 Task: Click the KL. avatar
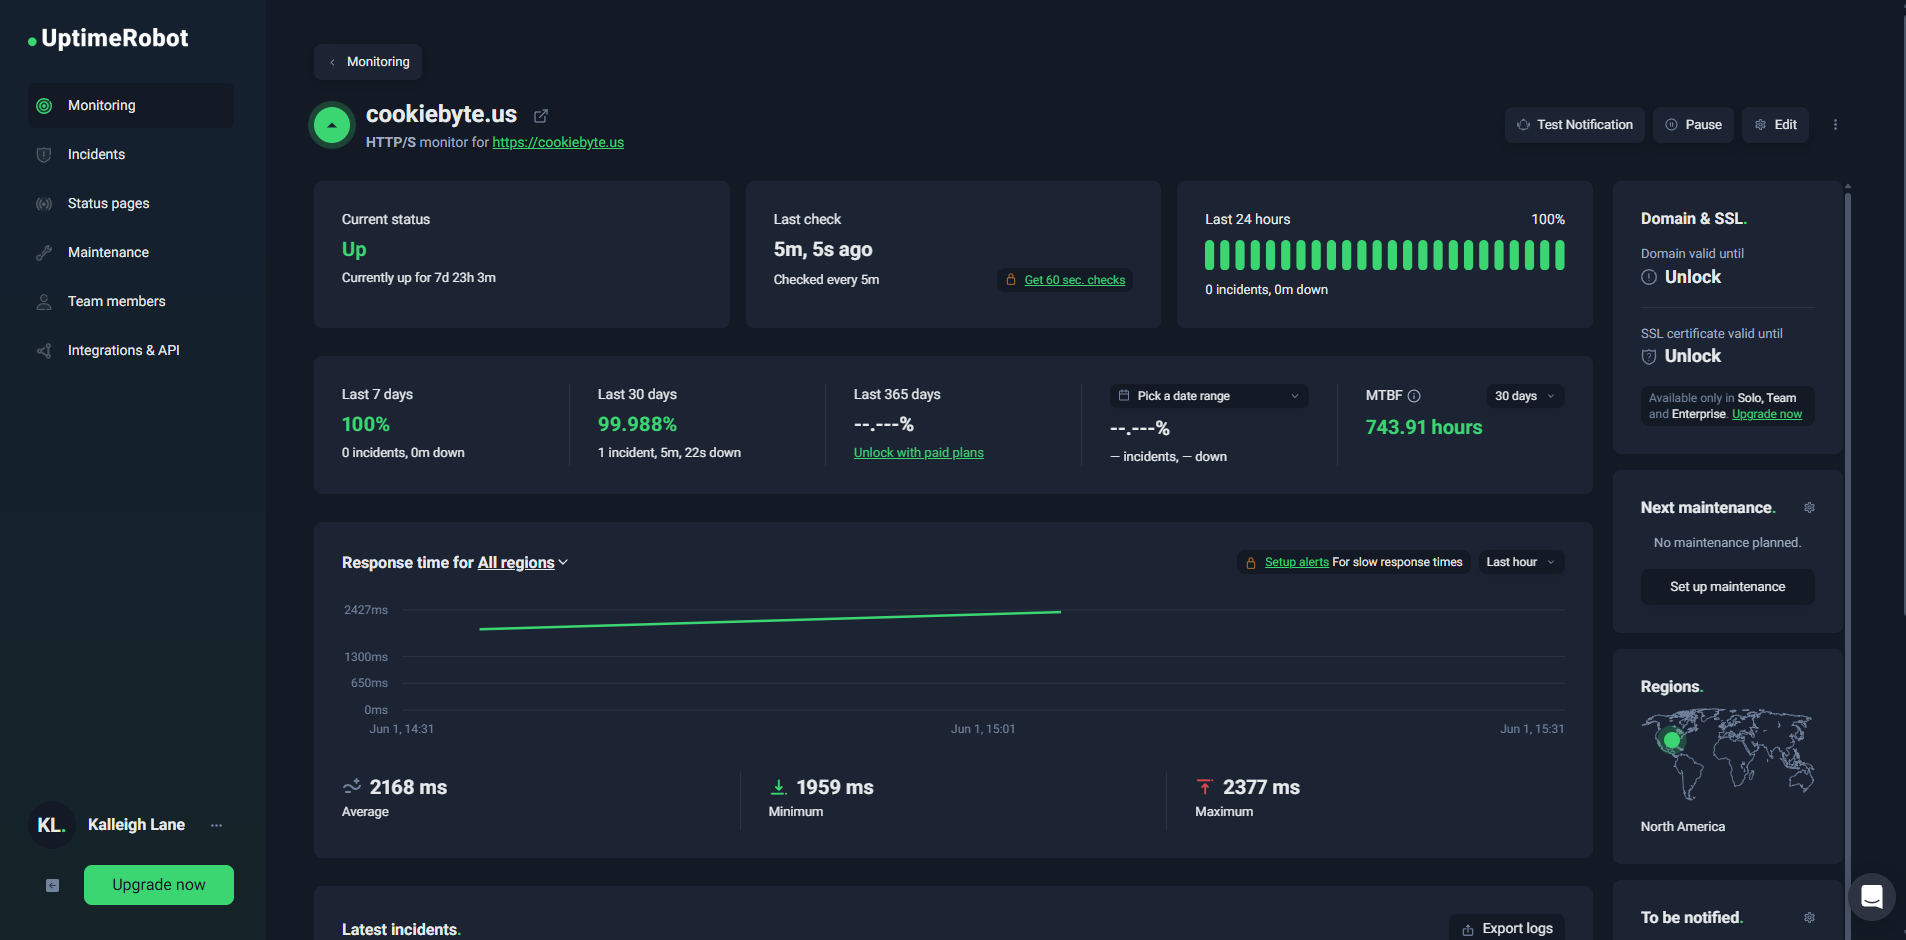51,825
